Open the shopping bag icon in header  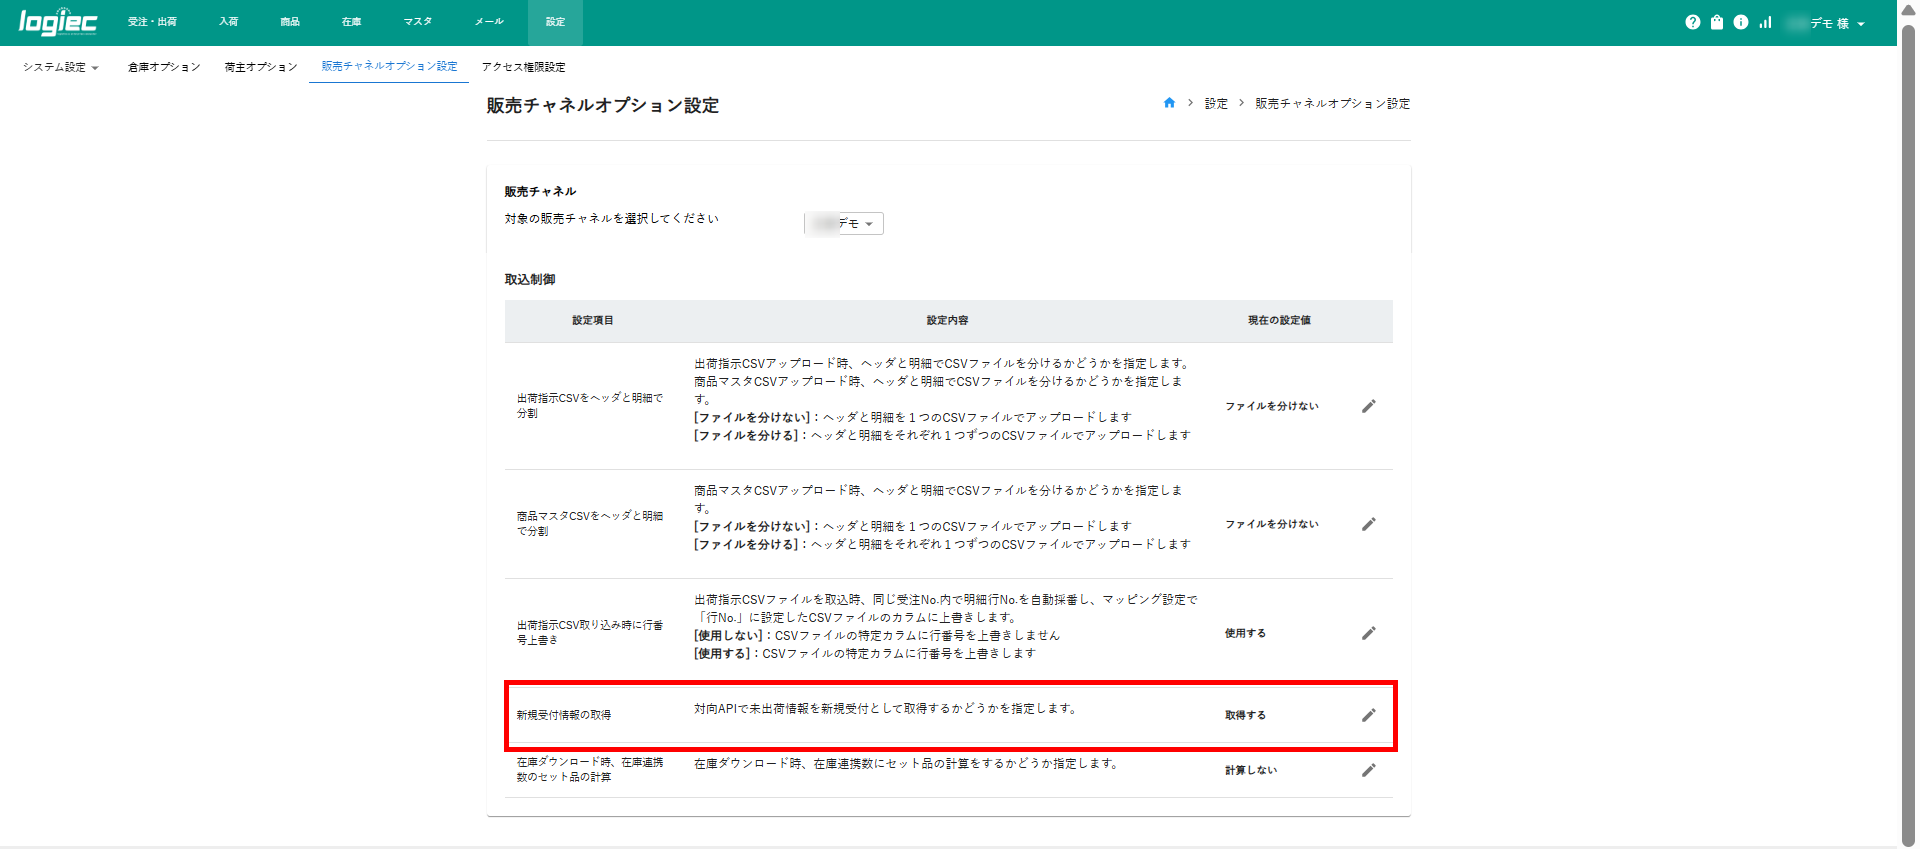(x=1717, y=22)
